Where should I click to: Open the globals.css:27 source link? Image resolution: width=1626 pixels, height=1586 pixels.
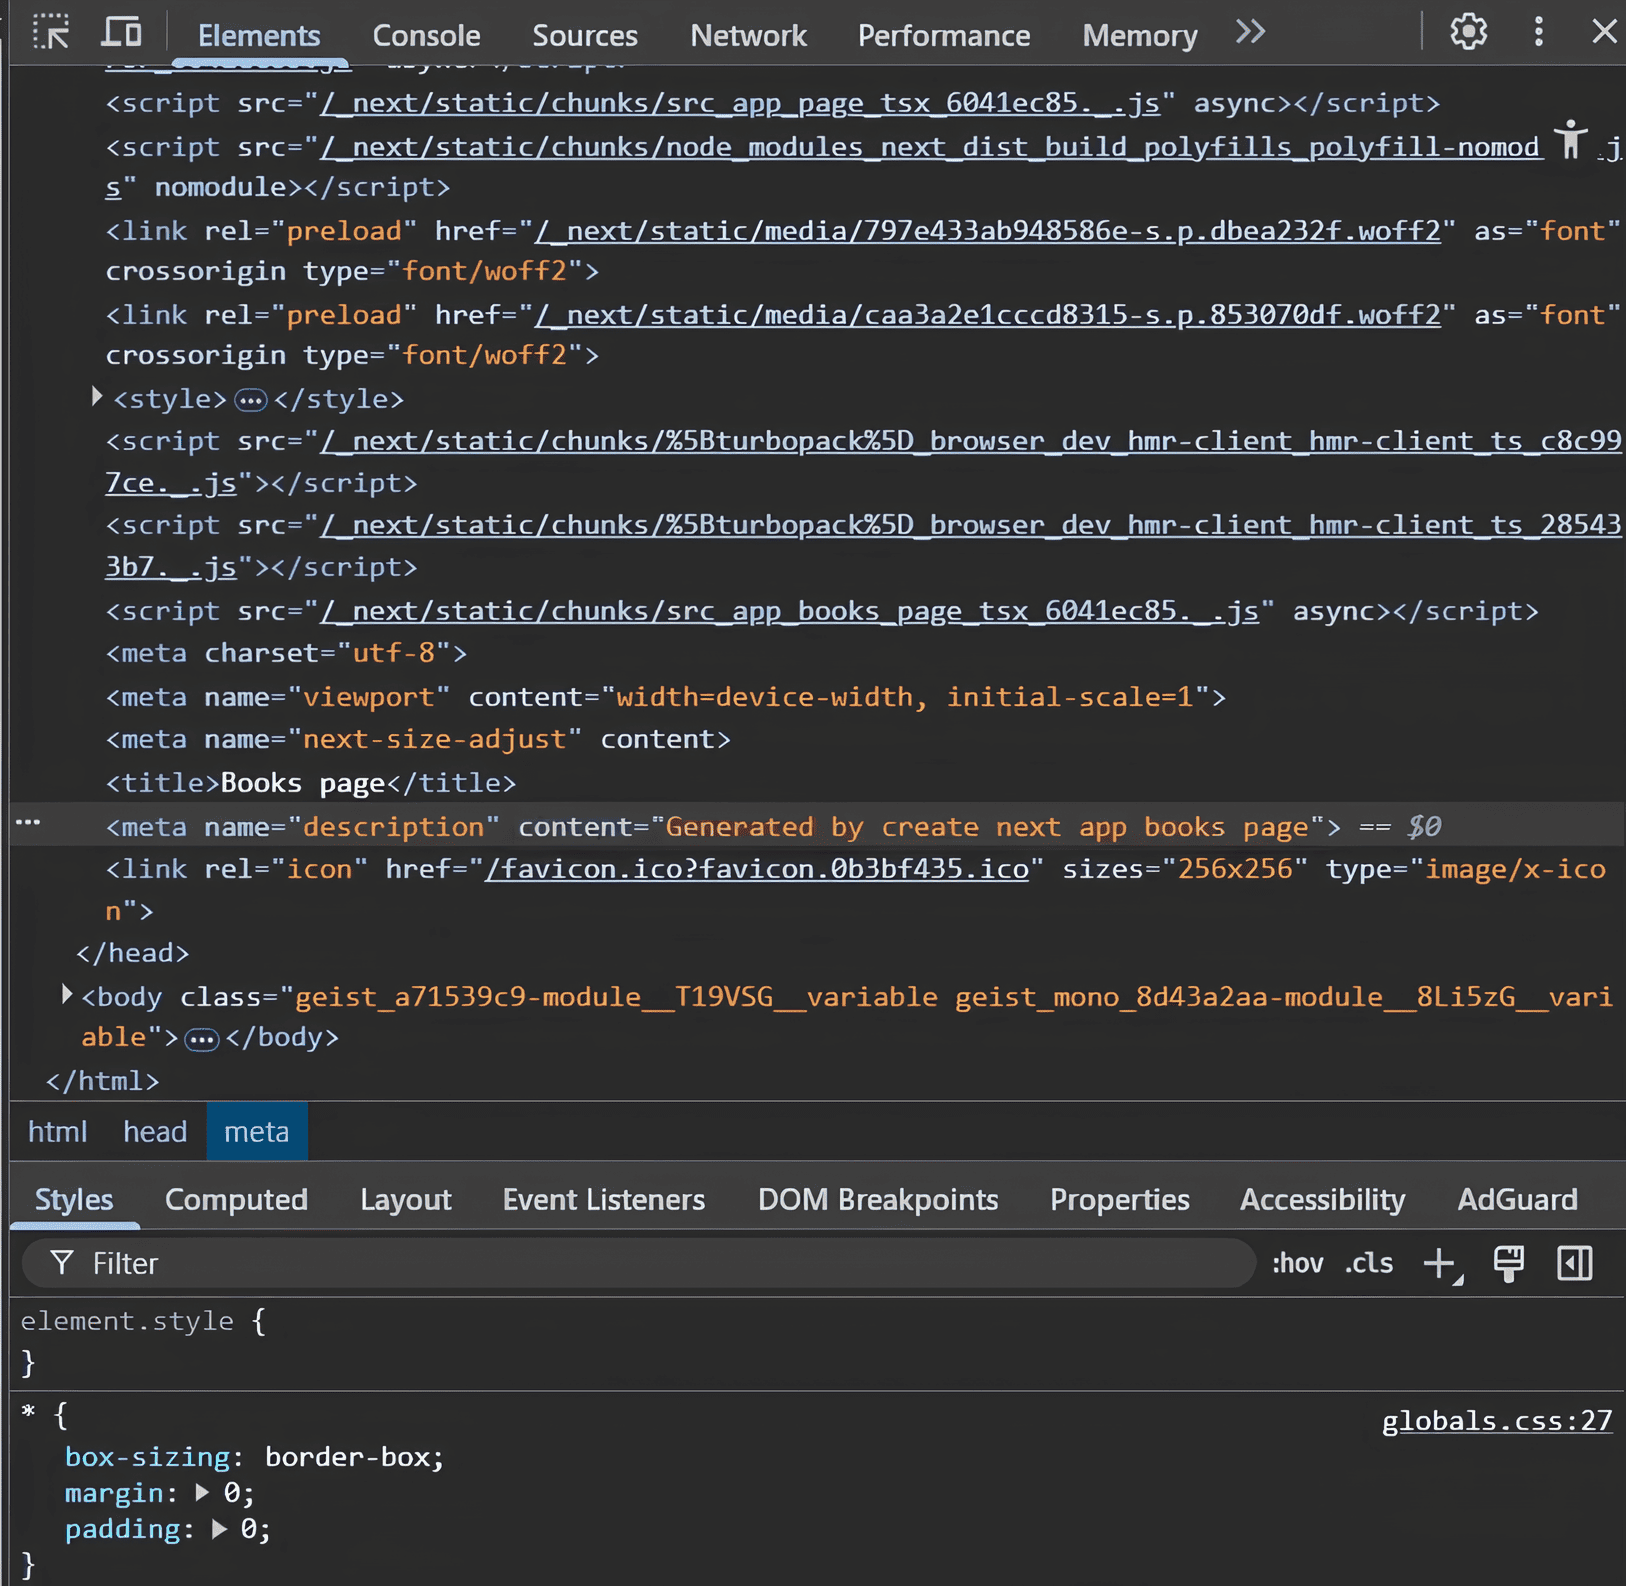(1496, 1420)
